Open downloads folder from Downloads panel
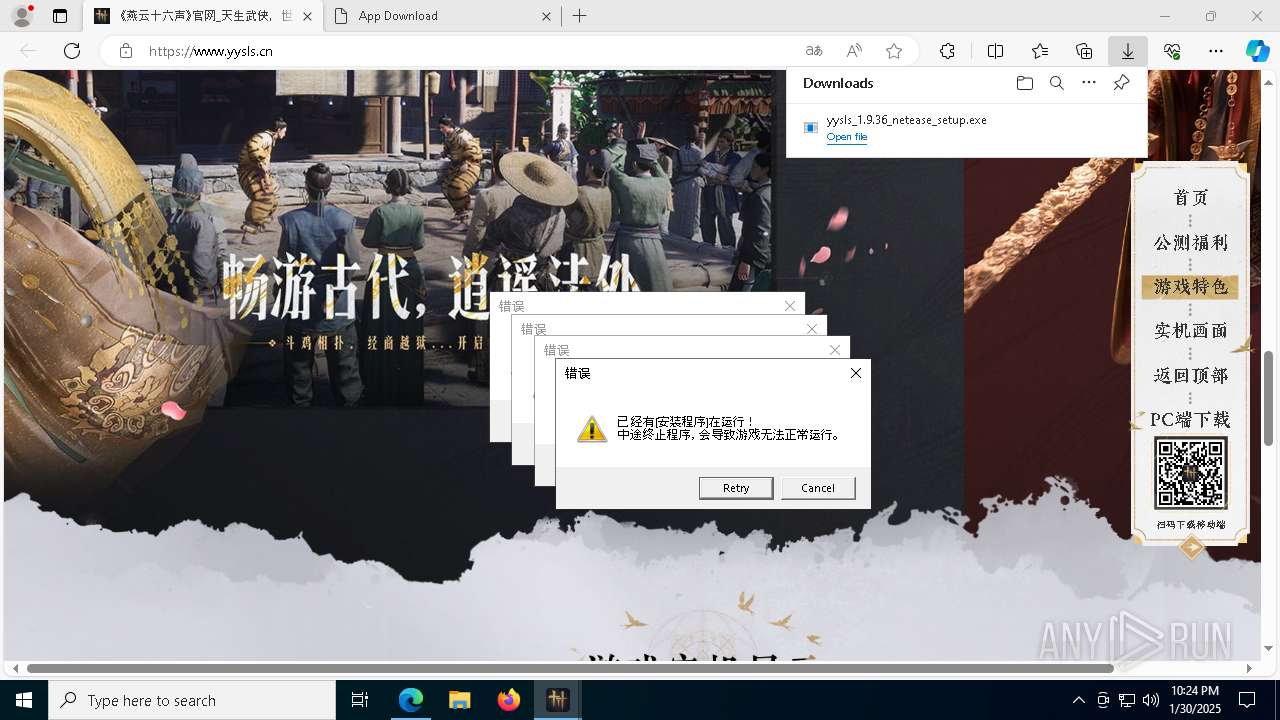 pyautogui.click(x=1024, y=83)
